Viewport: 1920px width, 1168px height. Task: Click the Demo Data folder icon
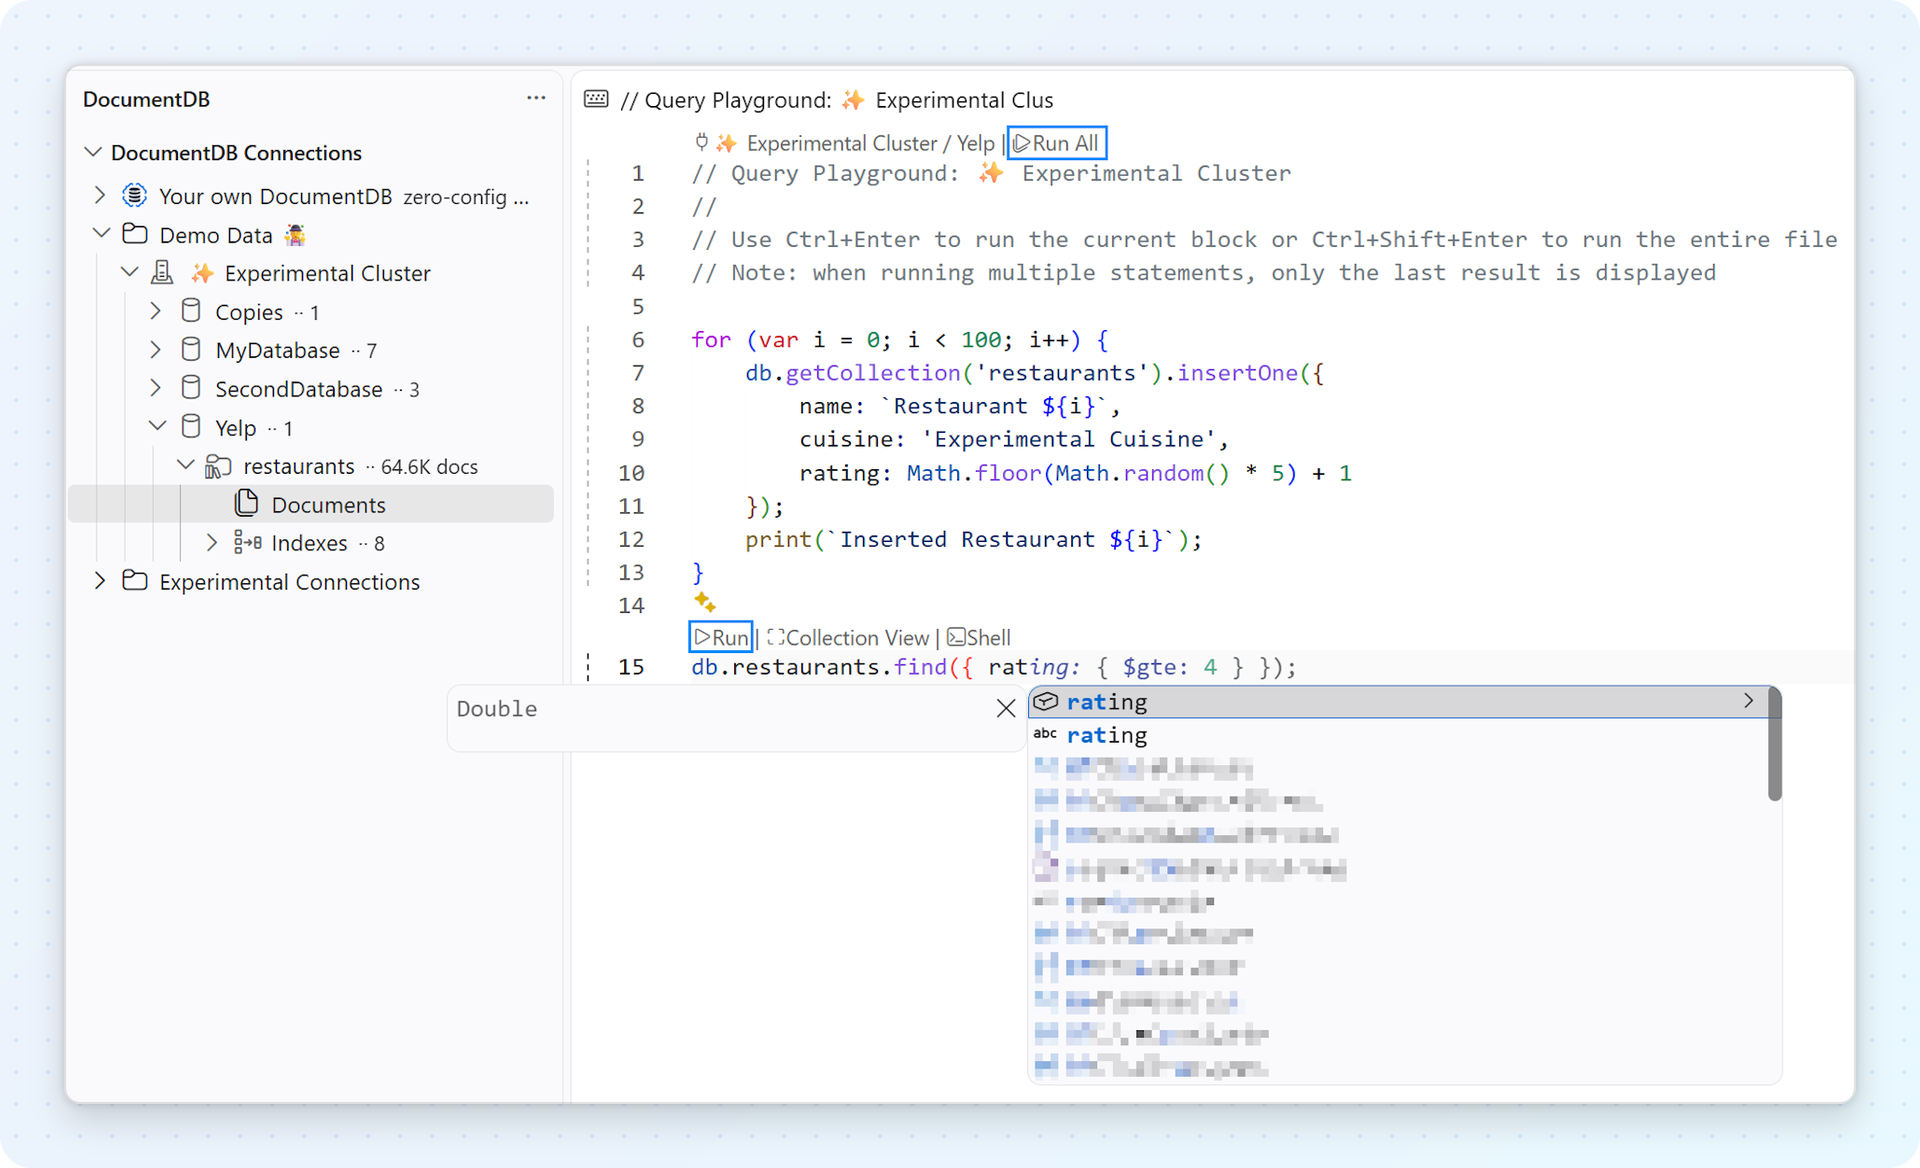click(135, 234)
